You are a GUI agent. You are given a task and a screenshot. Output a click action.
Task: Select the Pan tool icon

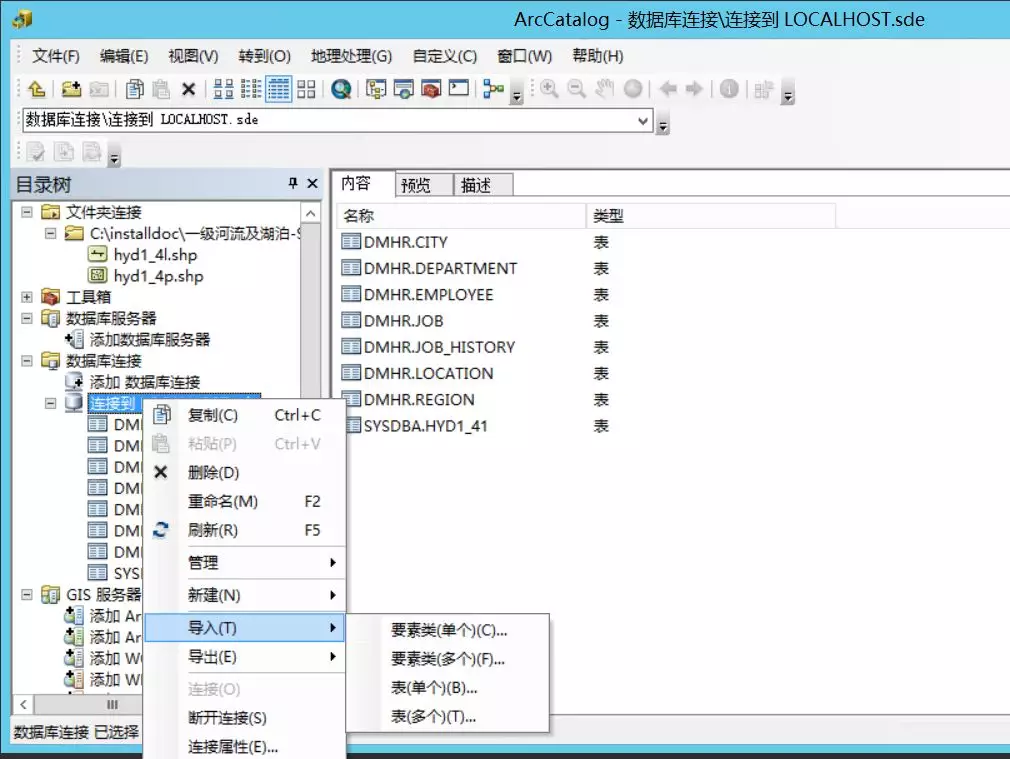tap(605, 88)
